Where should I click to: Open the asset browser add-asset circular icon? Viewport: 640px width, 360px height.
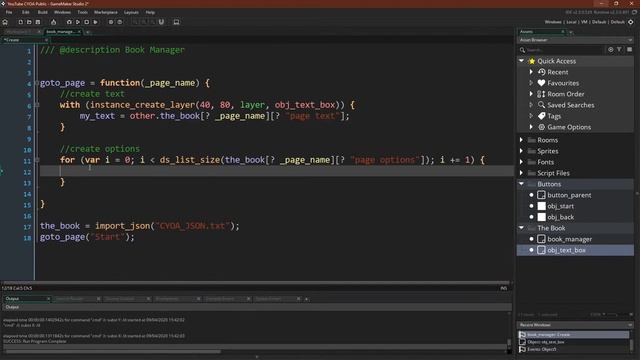(x=611, y=49)
